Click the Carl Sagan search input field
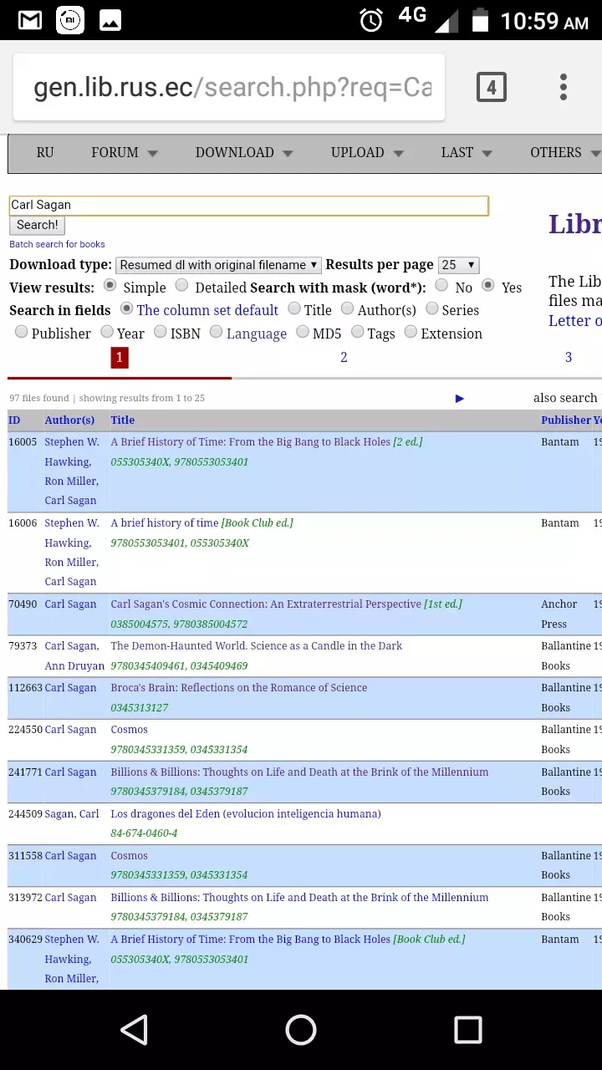The height and width of the screenshot is (1070, 602). point(248,205)
